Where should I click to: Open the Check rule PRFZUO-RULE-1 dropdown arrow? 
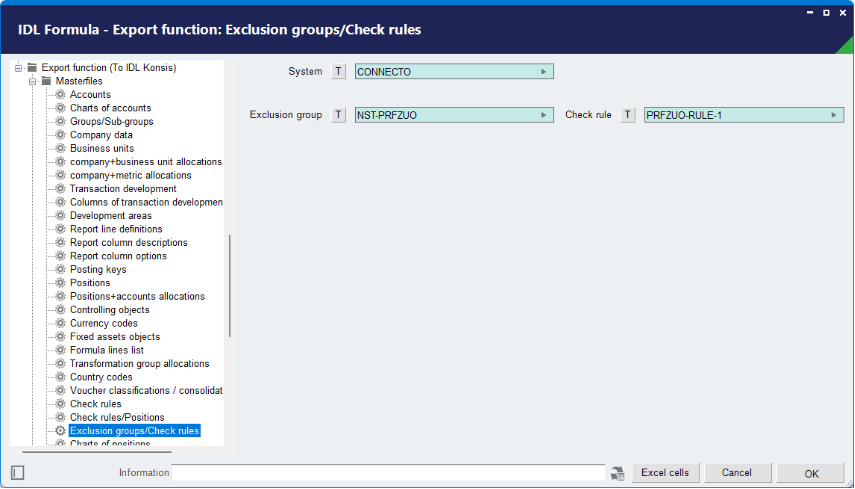click(834, 115)
